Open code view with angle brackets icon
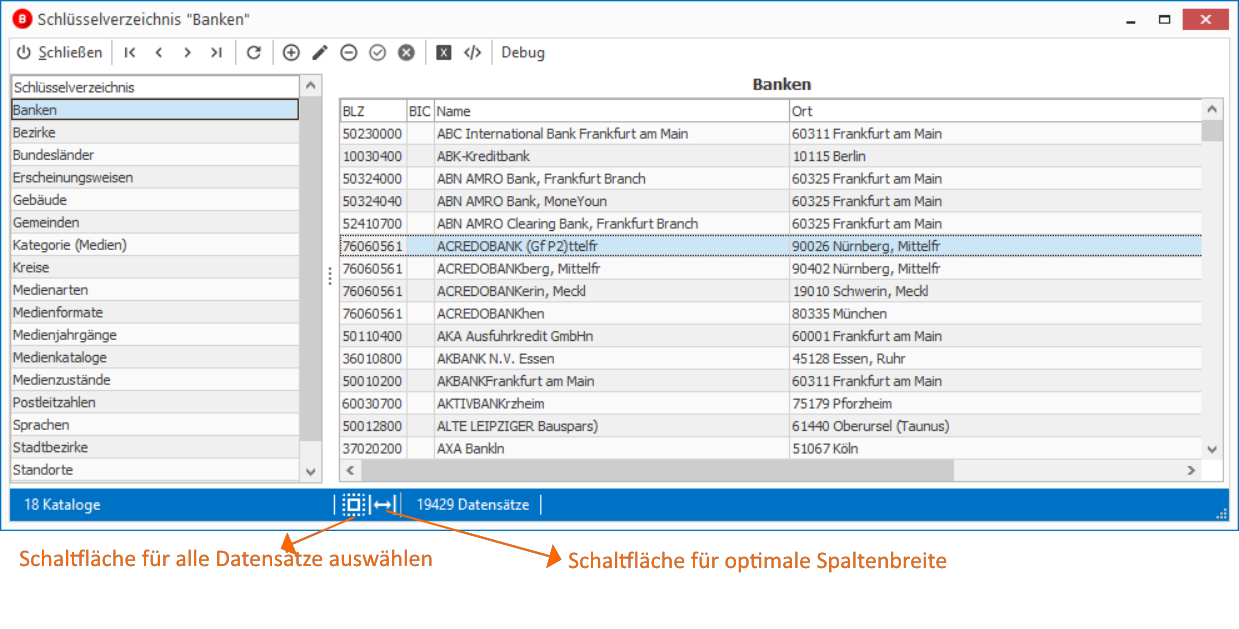 [x=473, y=53]
